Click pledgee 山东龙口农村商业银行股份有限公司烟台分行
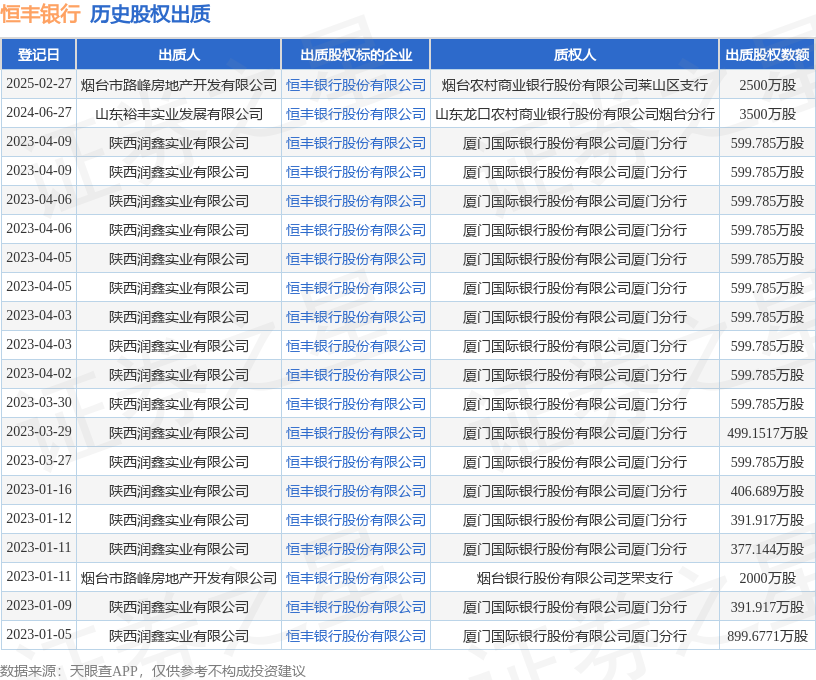Viewport: 816px width, 680px height. point(575,114)
